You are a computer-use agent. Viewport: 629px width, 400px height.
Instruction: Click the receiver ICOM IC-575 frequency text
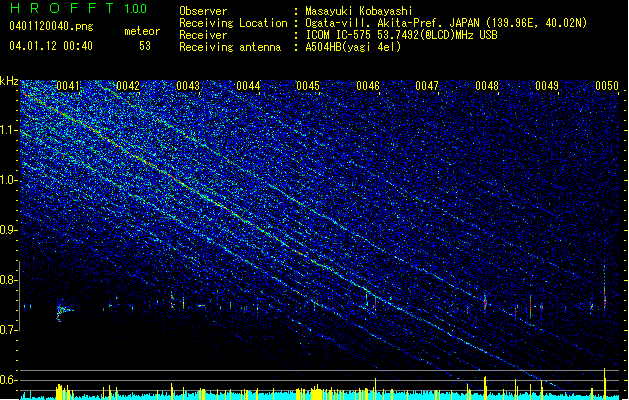(401, 35)
